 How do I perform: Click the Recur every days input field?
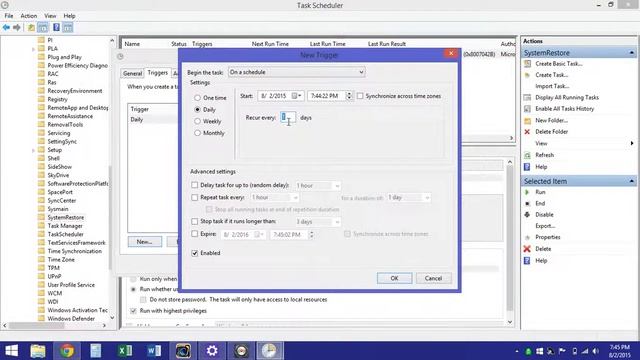288,118
